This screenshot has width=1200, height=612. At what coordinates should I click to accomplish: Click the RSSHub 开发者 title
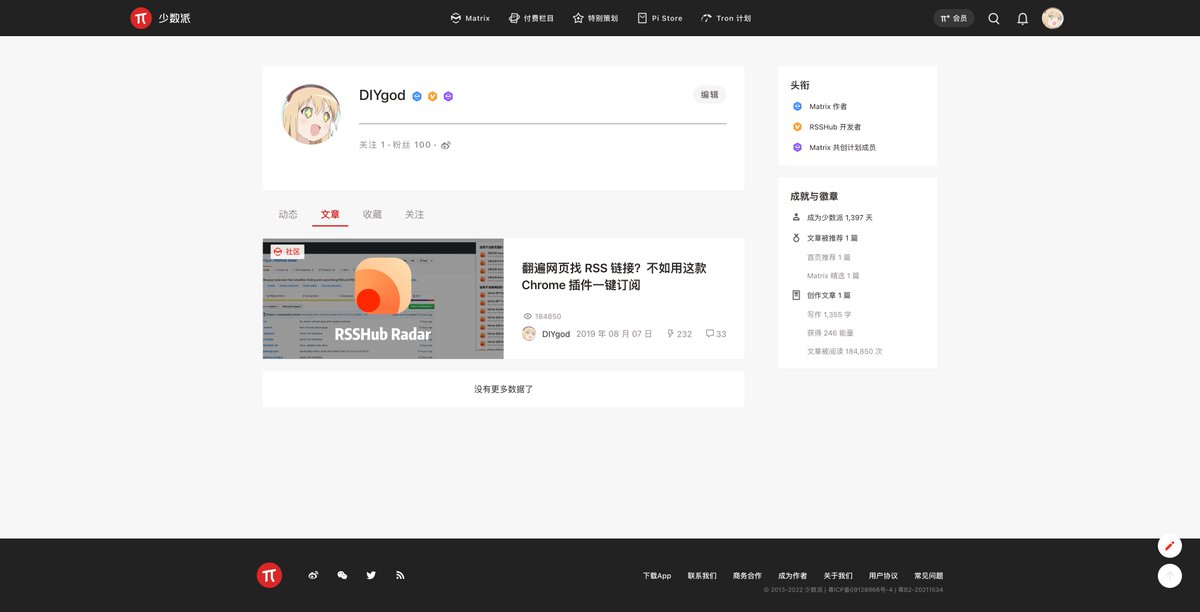pyautogui.click(x=835, y=127)
